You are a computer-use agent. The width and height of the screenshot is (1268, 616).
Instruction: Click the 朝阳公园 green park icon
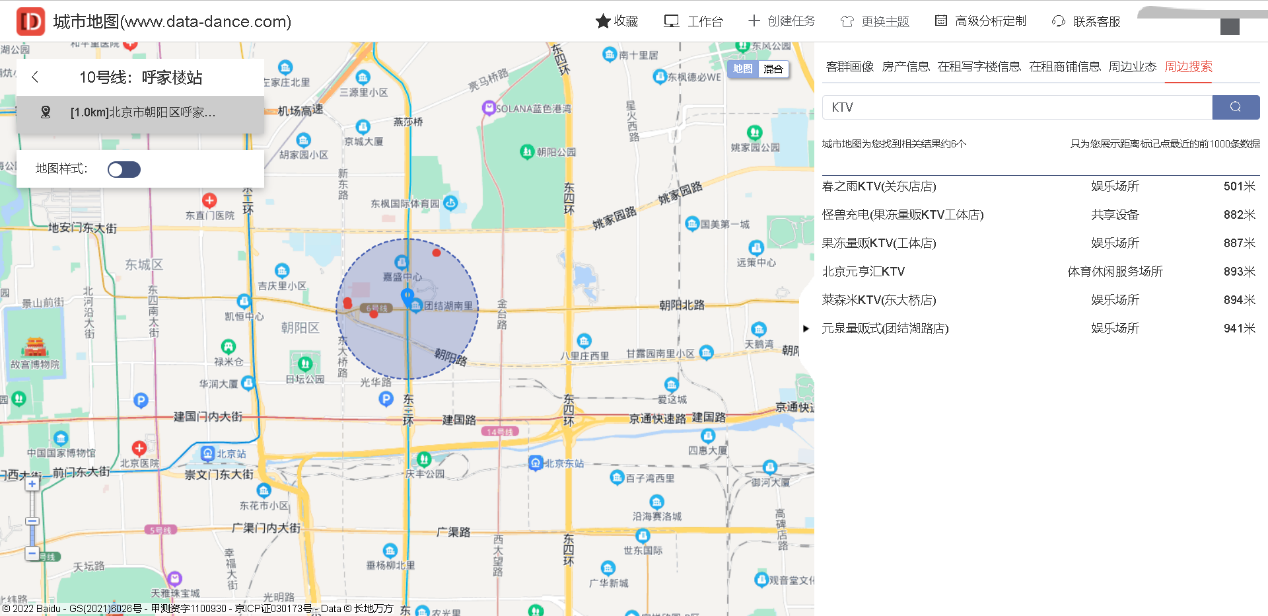point(527,151)
